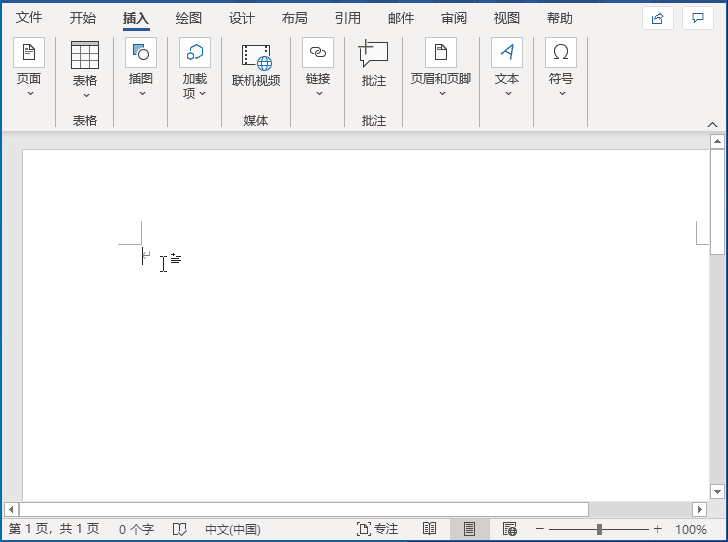Open the comments pane icon
This screenshot has height=542, width=728.
coord(697,19)
